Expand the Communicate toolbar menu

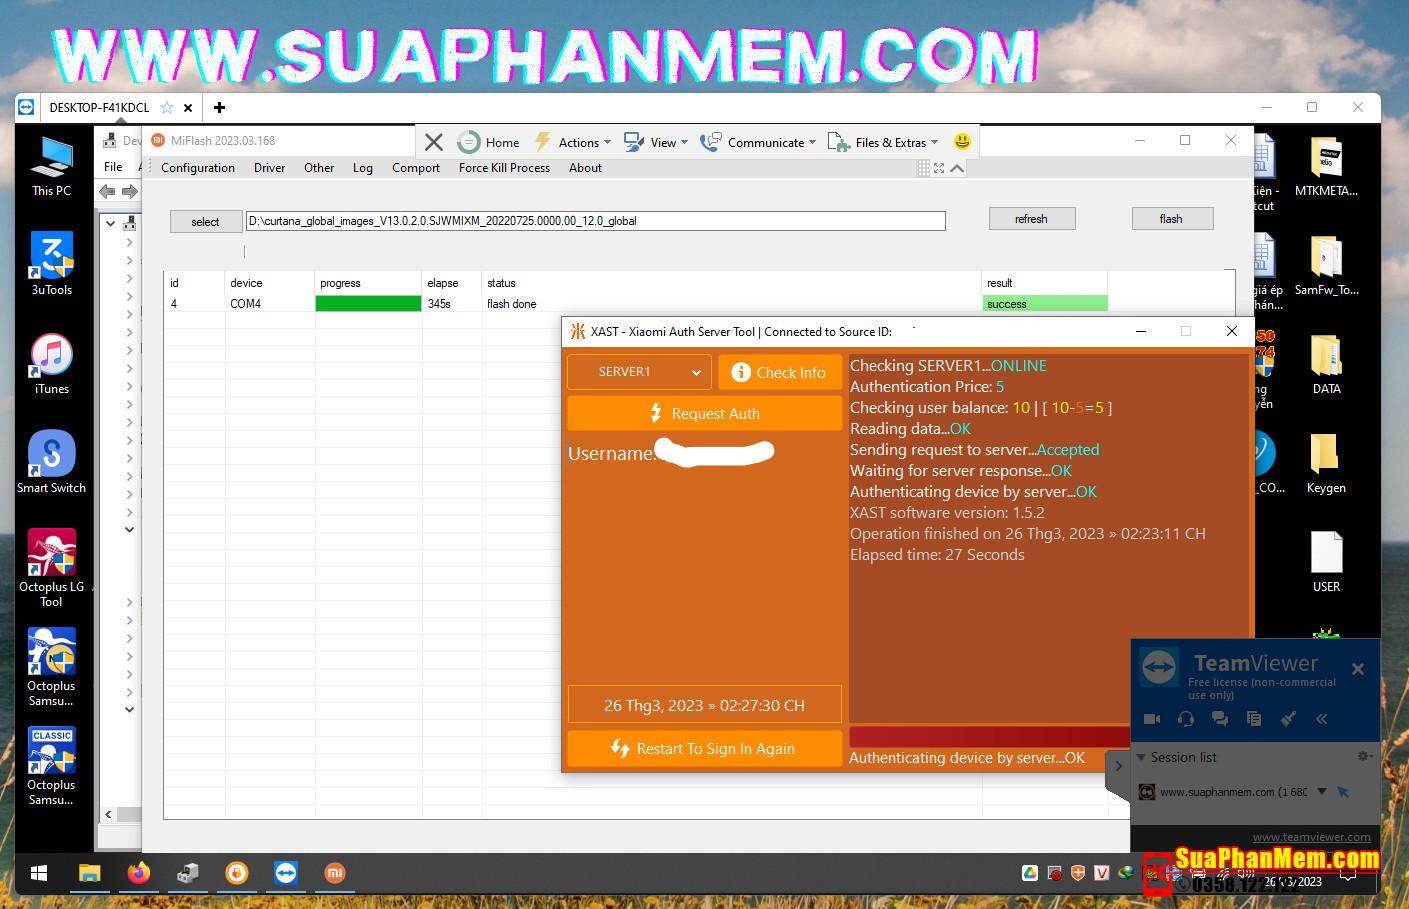(758, 142)
